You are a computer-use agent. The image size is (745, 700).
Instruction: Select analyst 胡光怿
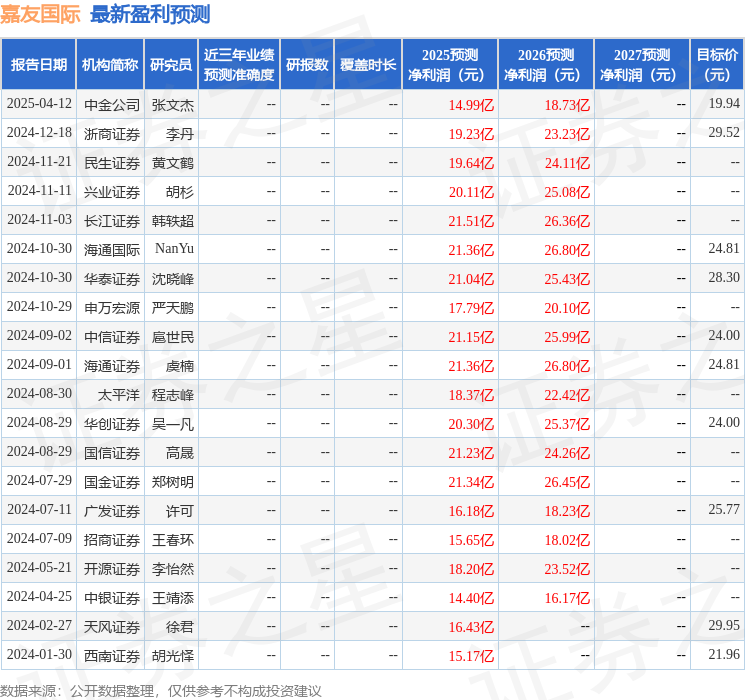173,656
